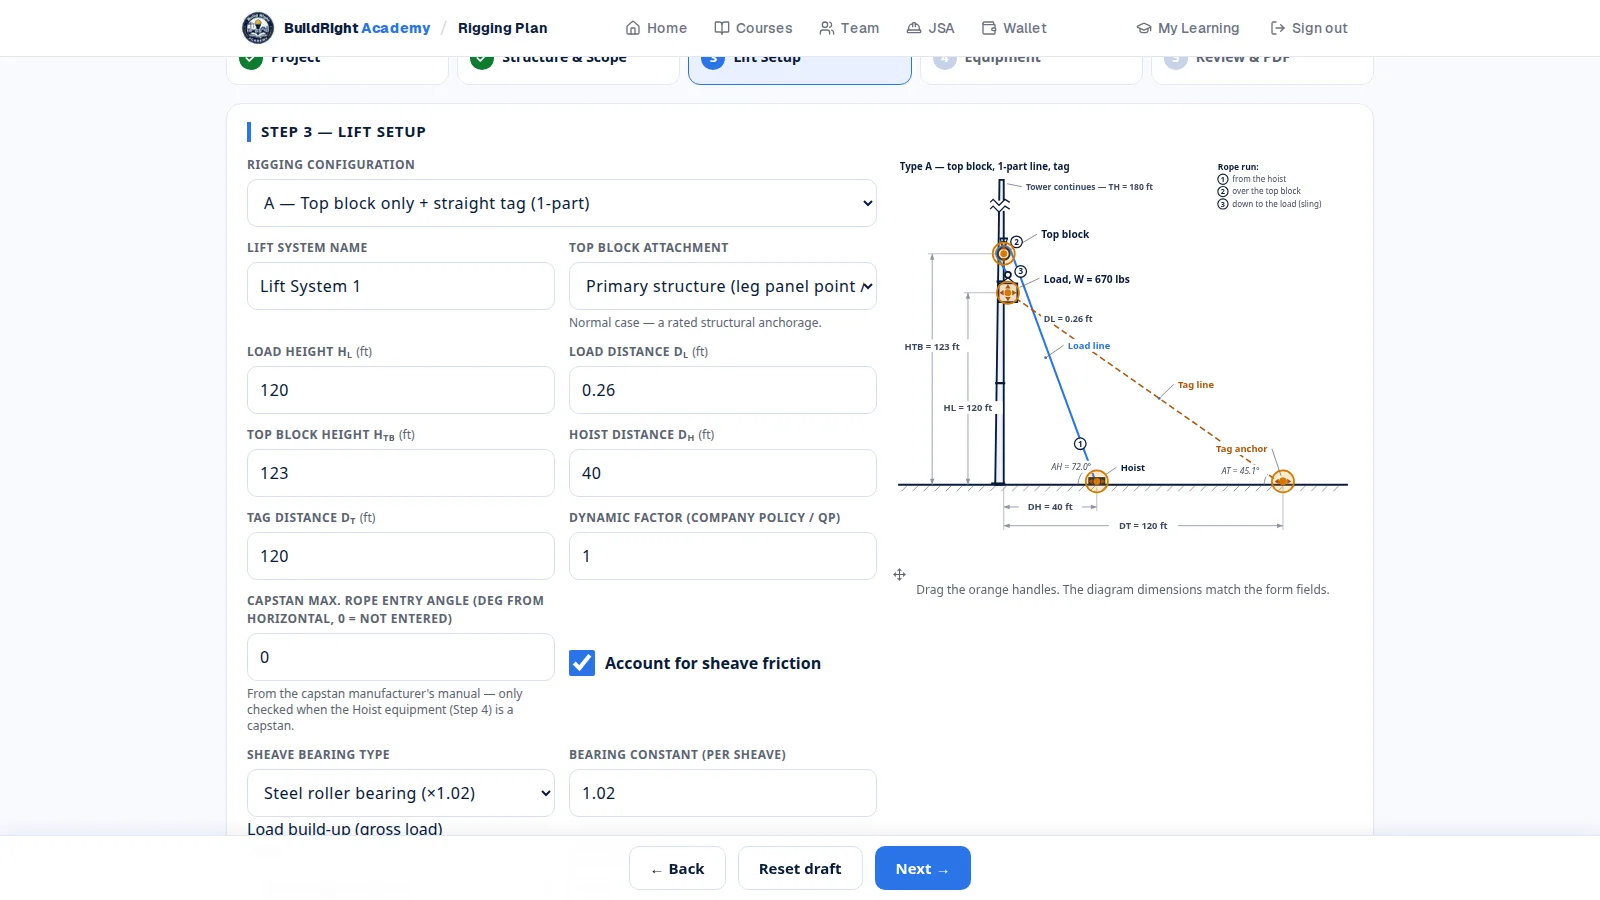Focus the Dynamic Factor field
Screen dimensions: 1600x900
tap(723, 556)
